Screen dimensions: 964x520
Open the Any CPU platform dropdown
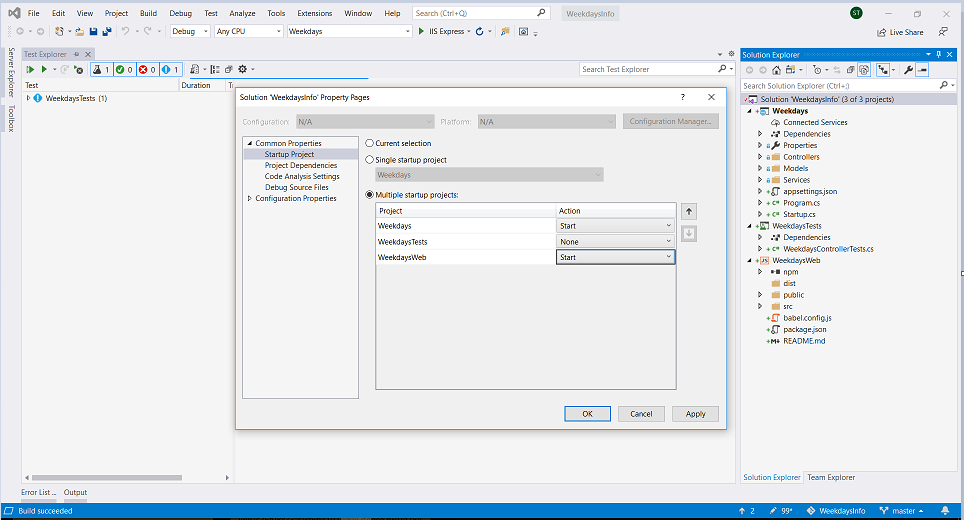point(248,31)
